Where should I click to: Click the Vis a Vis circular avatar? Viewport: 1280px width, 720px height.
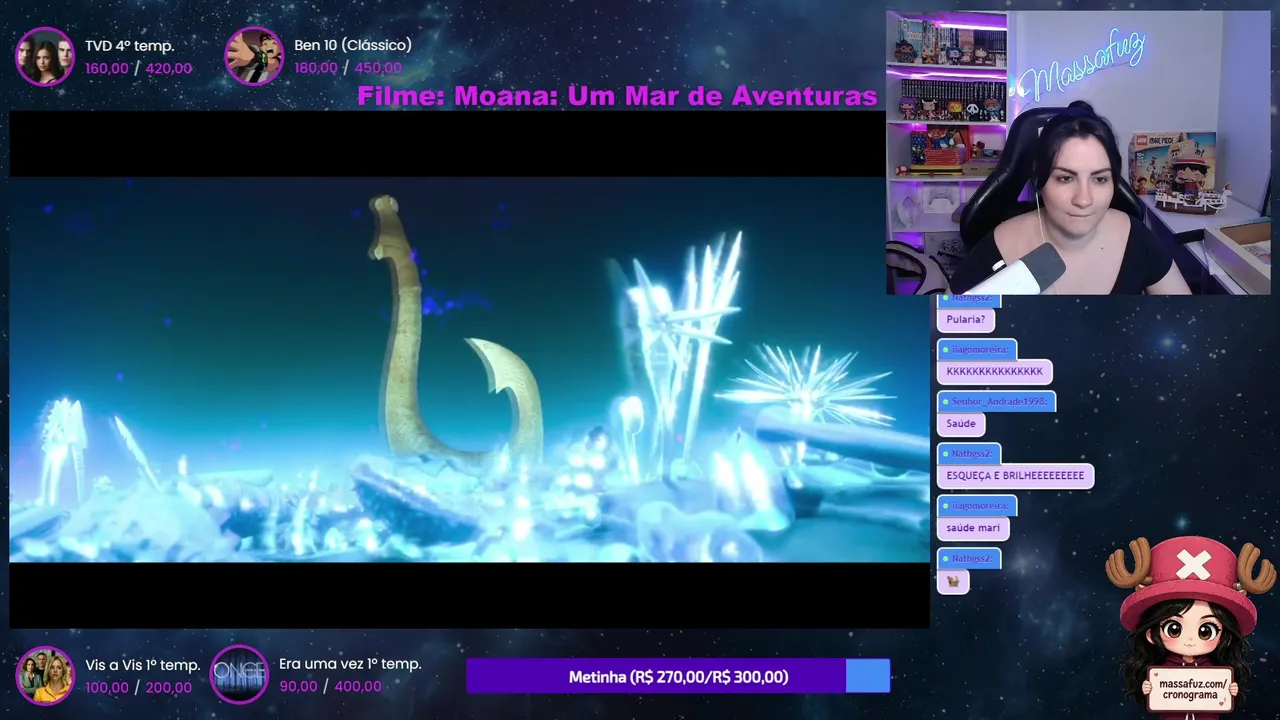(45, 675)
